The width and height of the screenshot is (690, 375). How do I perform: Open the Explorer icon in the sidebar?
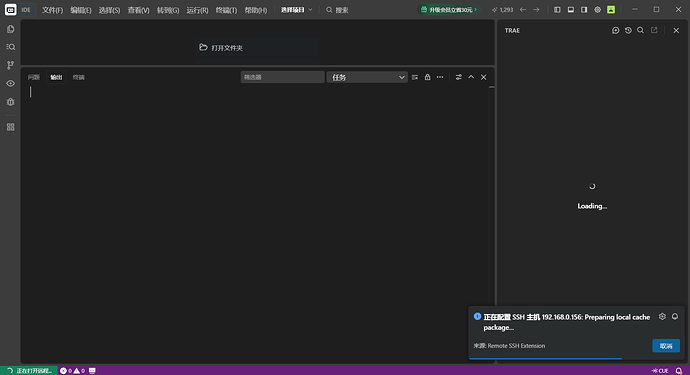tap(11, 29)
